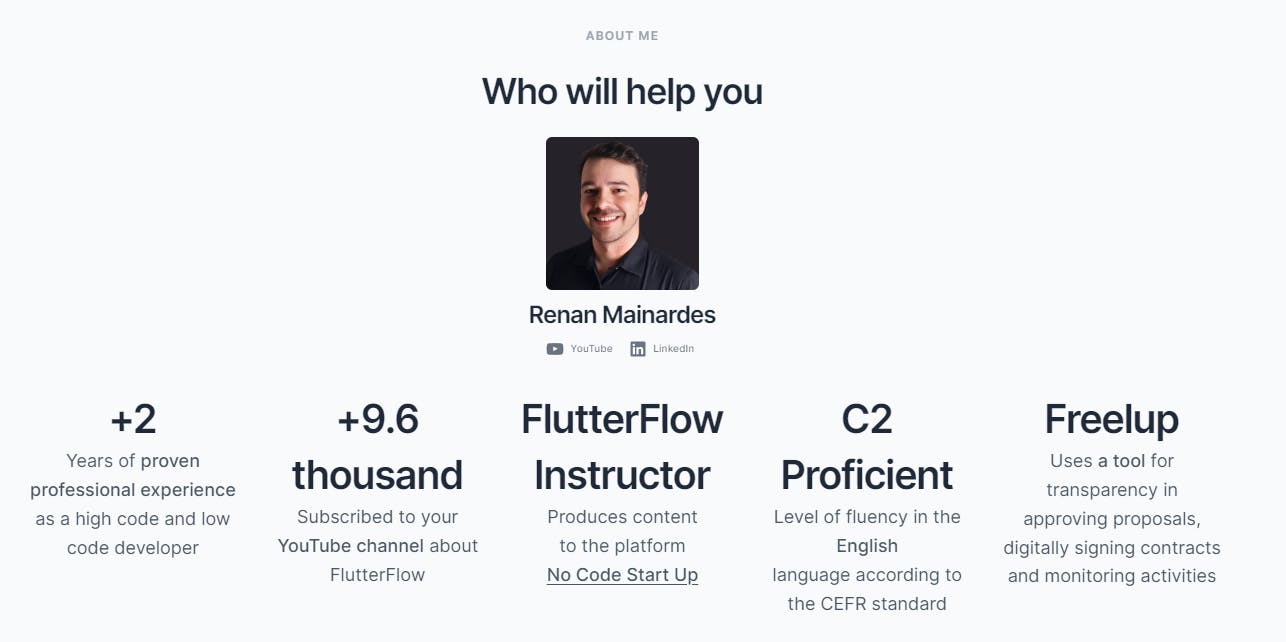This screenshot has height=642, width=1286.
Task: Follow the No Code Start Up link
Action: pyautogui.click(x=622, y=575)
